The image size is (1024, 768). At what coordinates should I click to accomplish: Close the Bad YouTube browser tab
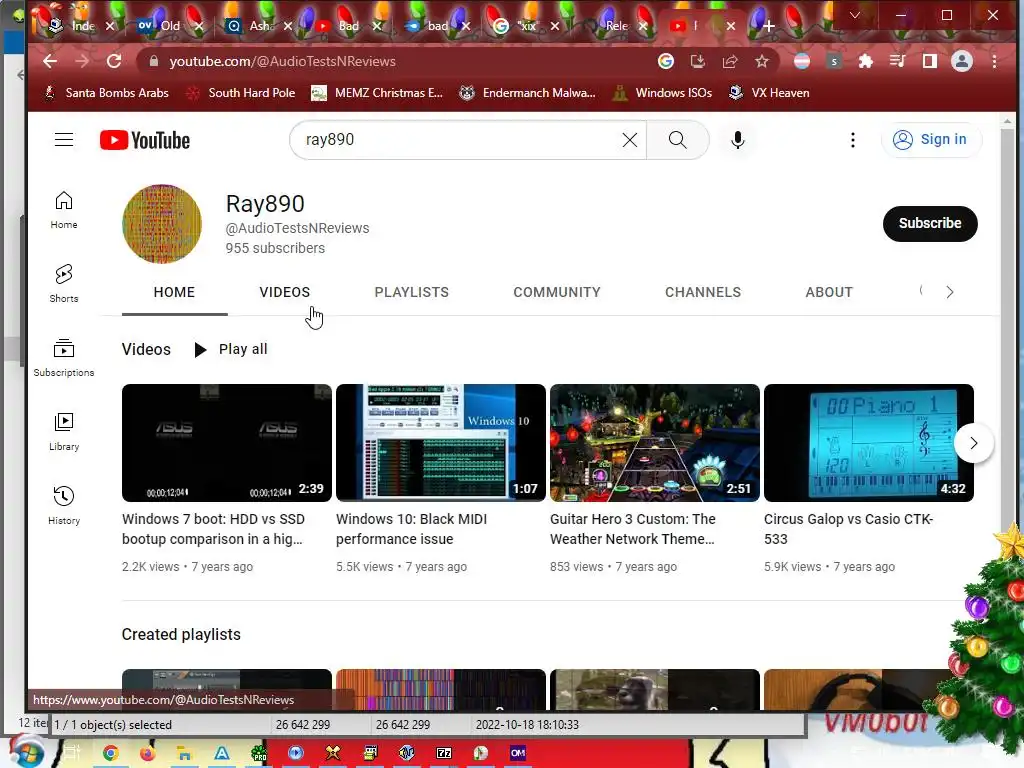377,26
